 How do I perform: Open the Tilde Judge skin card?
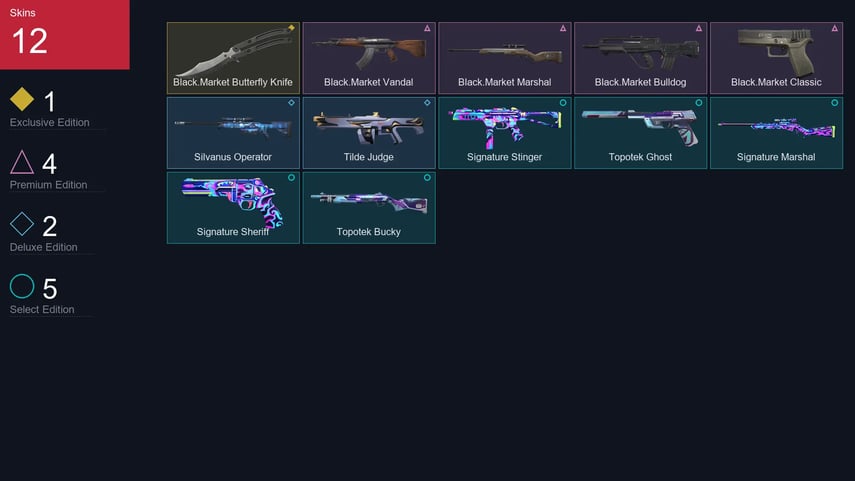(369, 133)
